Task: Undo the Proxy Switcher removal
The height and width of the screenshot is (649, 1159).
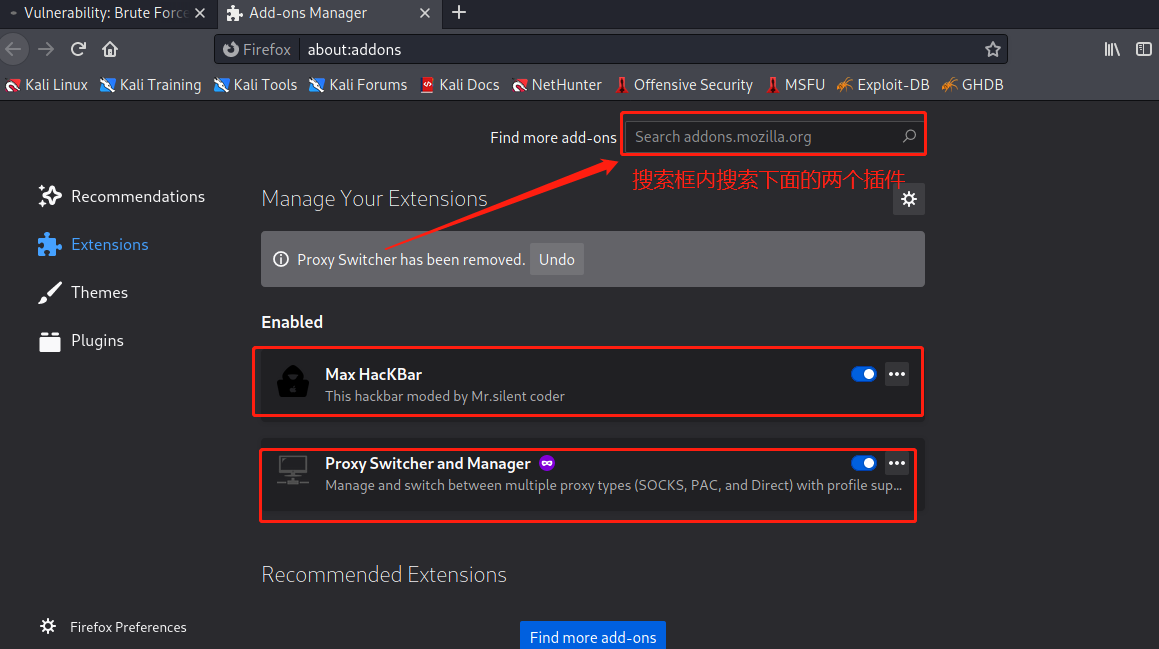Action: (x=557, y=259)
